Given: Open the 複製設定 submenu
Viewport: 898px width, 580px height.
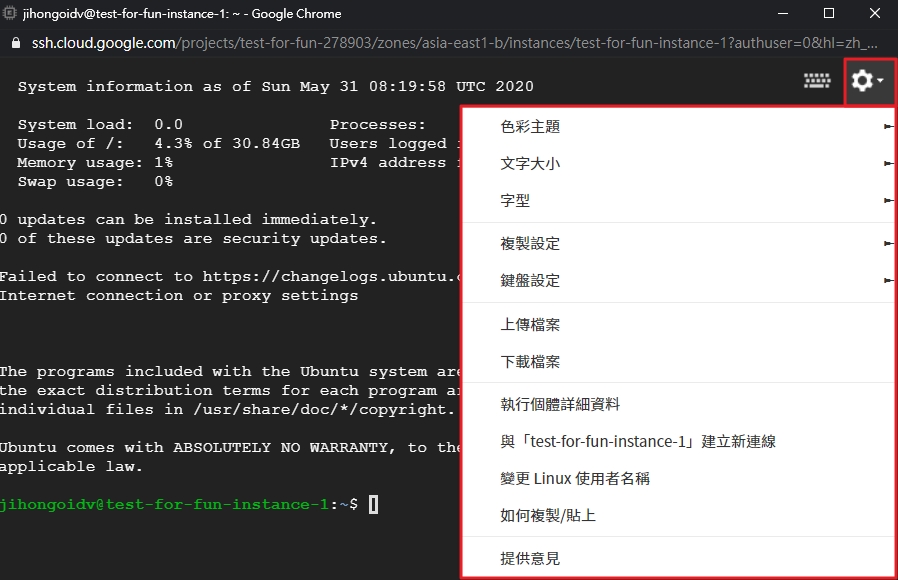Looking at the screenshot, I should coord(679,243).
